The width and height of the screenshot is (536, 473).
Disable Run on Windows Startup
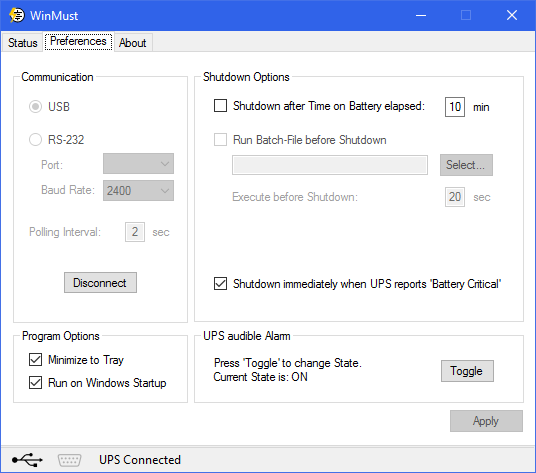point(36,383)
